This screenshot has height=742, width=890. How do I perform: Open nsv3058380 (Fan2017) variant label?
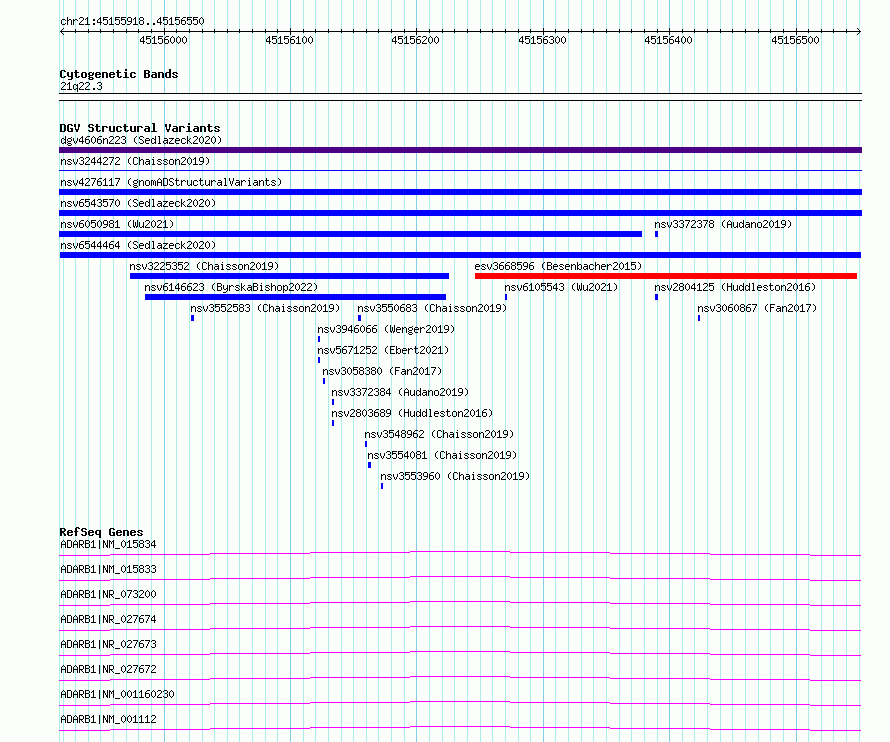(x=382, y=371)
